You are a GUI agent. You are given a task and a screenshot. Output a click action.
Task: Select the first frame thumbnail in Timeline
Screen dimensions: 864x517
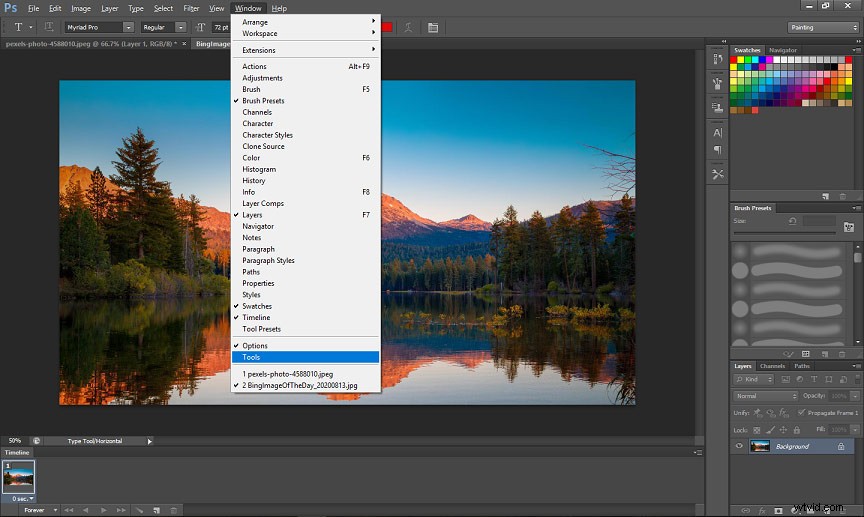18,477
